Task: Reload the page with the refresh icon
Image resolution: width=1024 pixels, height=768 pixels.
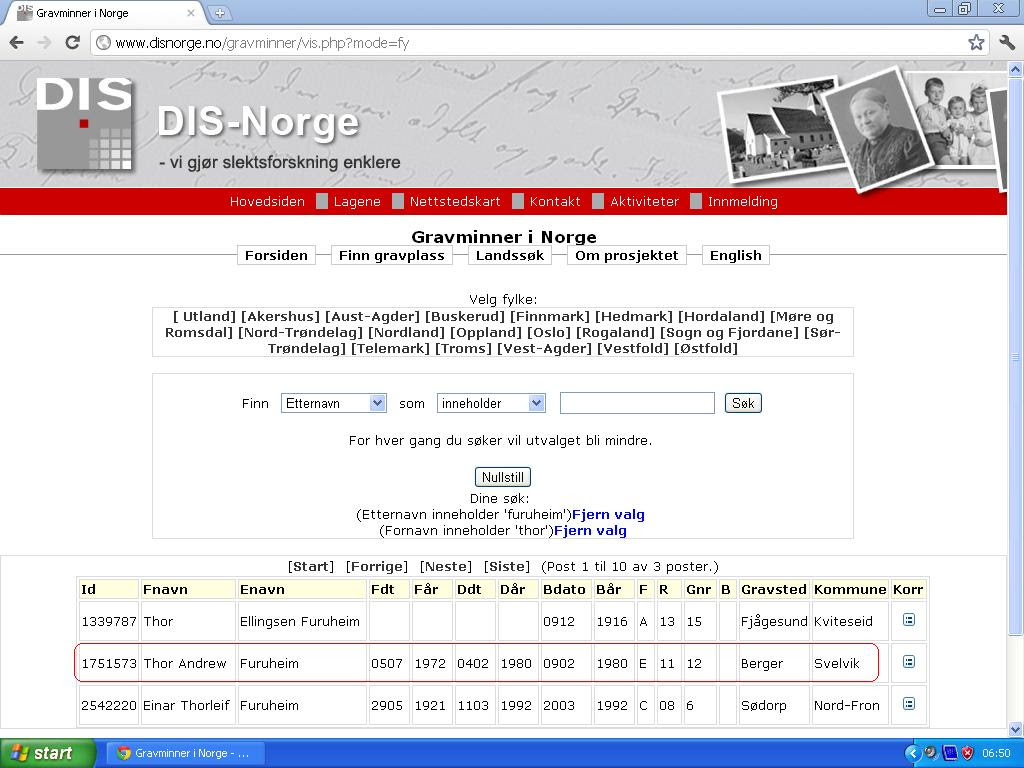Action: click(72, 43)
